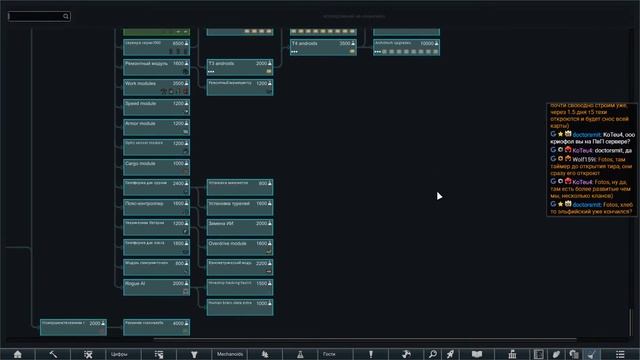Click username Wolf159 in chat overlay
Screen dimensions: 640x360
584,160
